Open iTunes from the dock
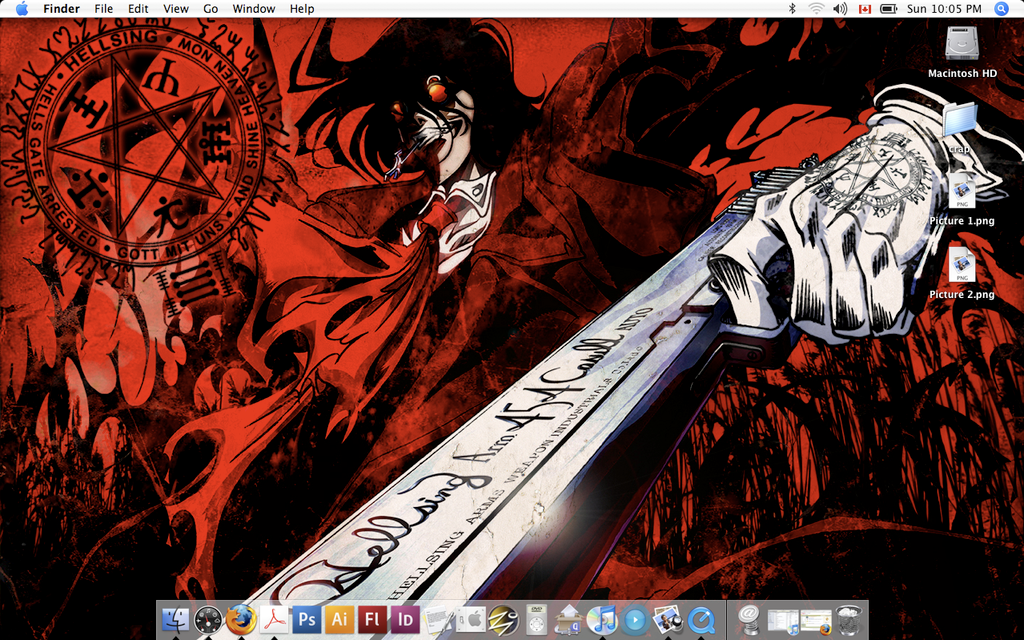1024x640 pixels. click(x=601, y=620)
